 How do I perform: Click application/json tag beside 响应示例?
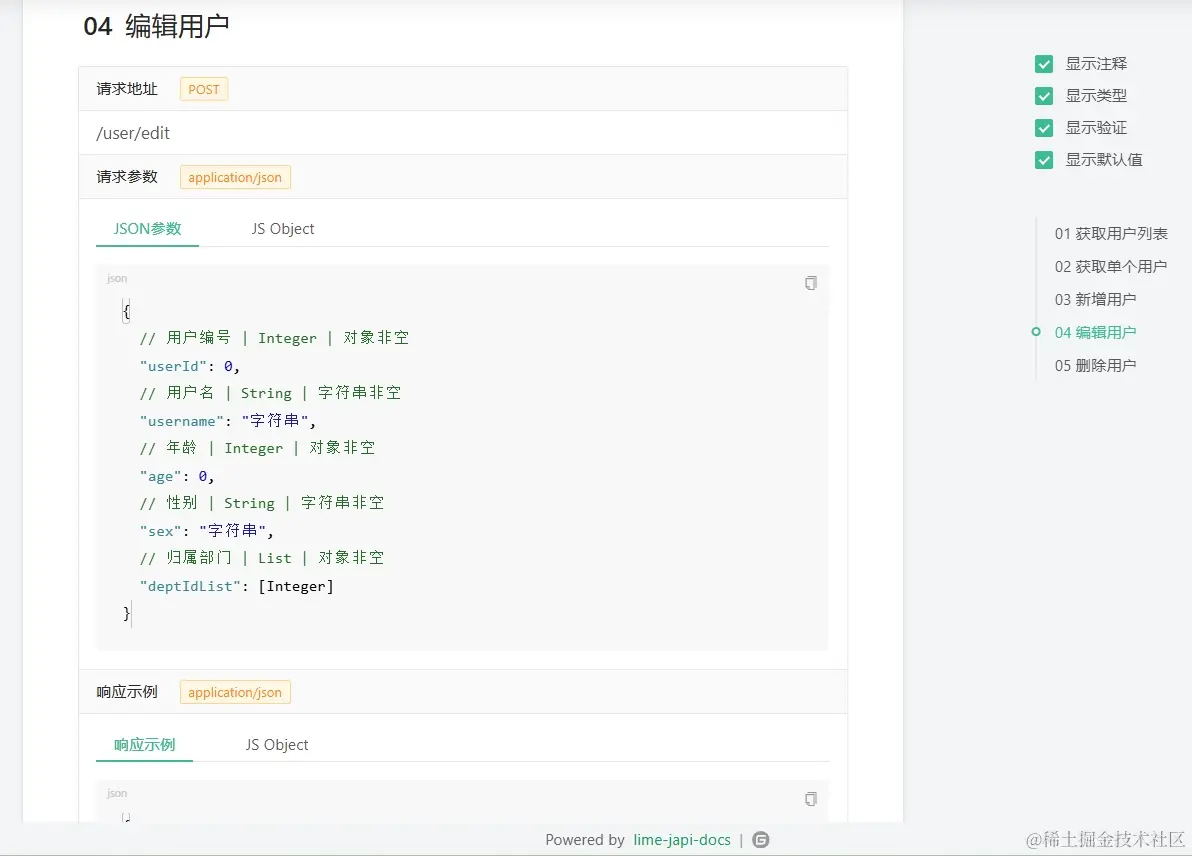[x=235, y=693]
